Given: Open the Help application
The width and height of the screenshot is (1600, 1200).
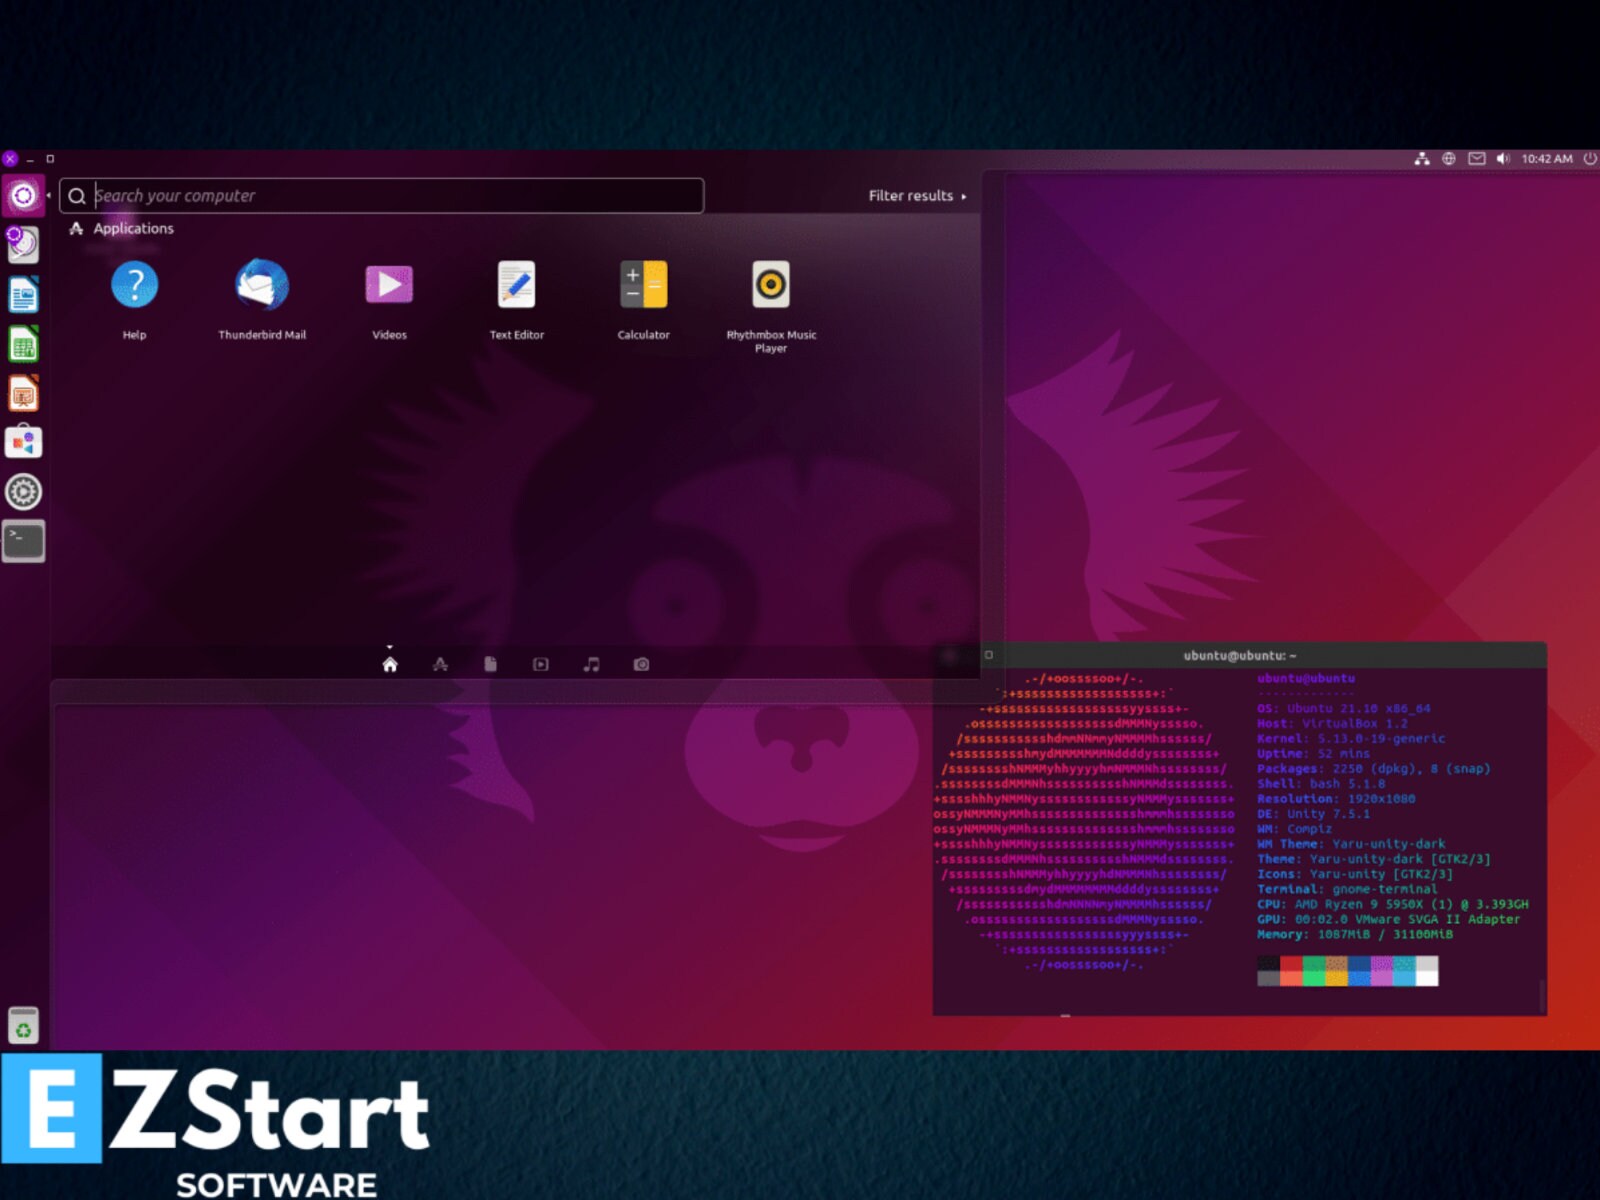Looking at the screenshot, I should click(x=135, y=285).
